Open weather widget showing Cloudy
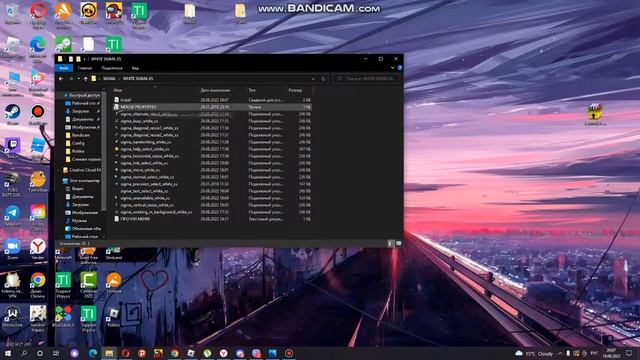Viewport: 640px width, 360px height. [534, 353]
